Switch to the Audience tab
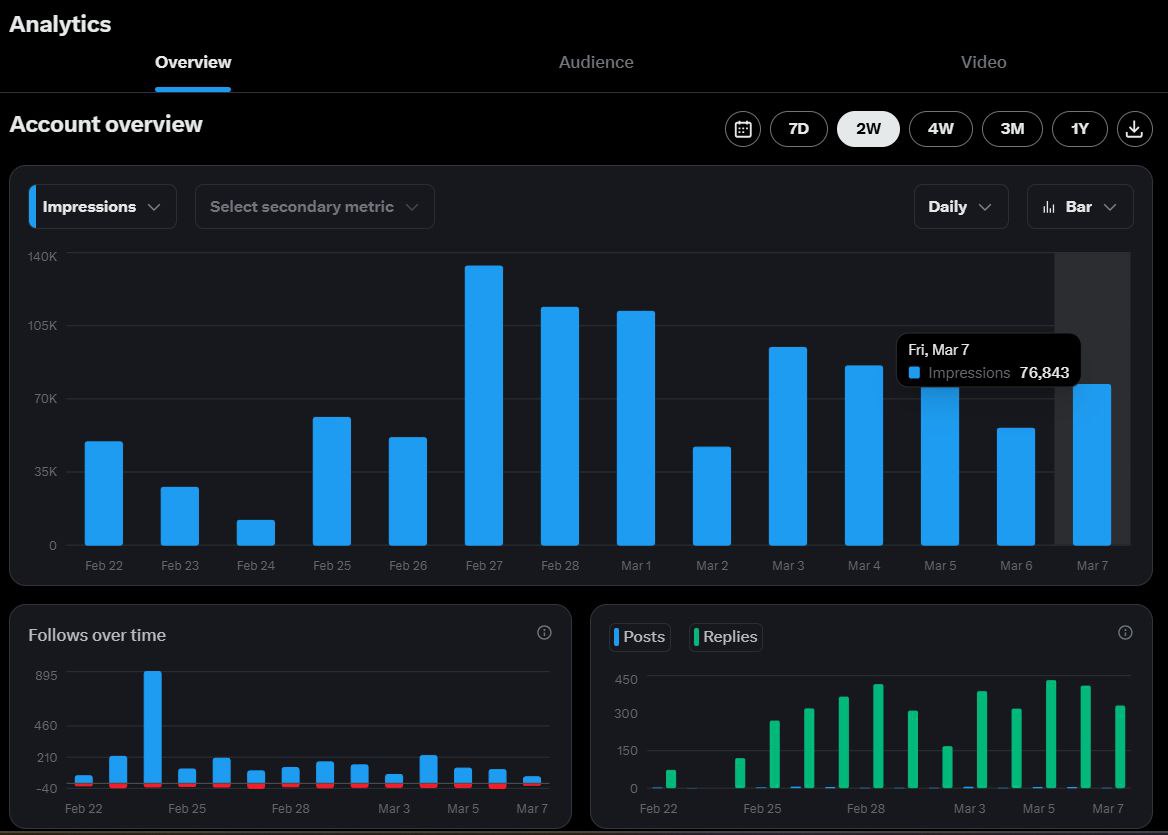The image size is (1168, 835). 596,62
